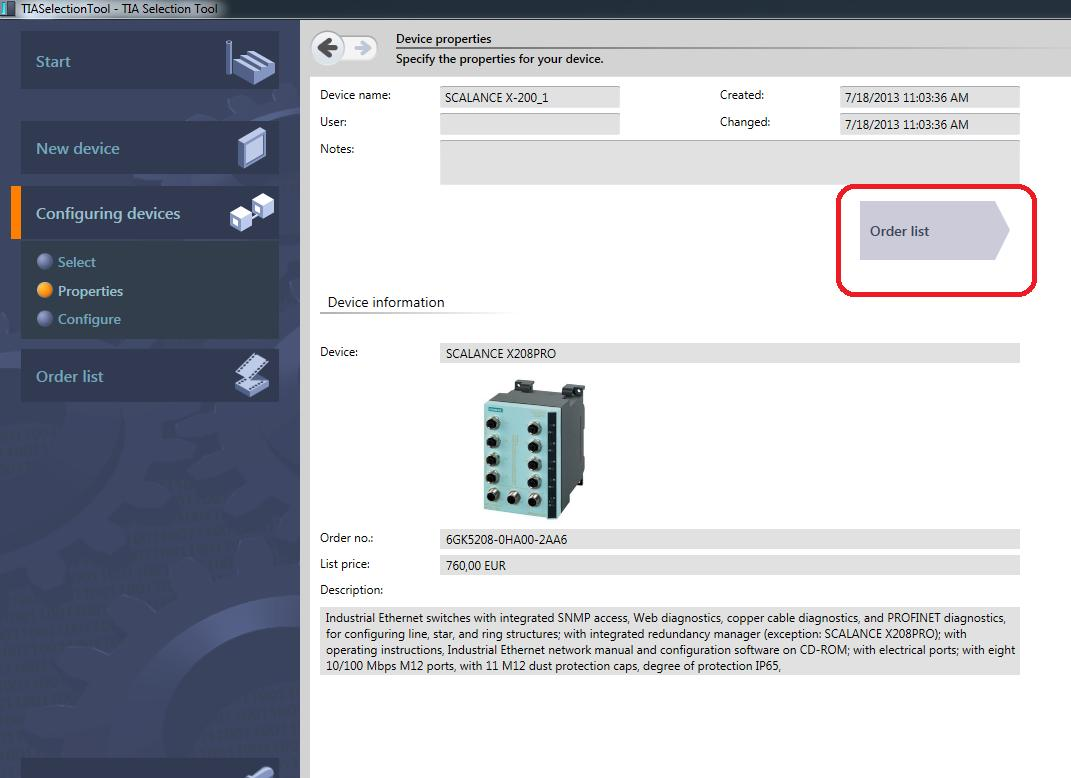
Task: Open the New device section
Action: 150,148
